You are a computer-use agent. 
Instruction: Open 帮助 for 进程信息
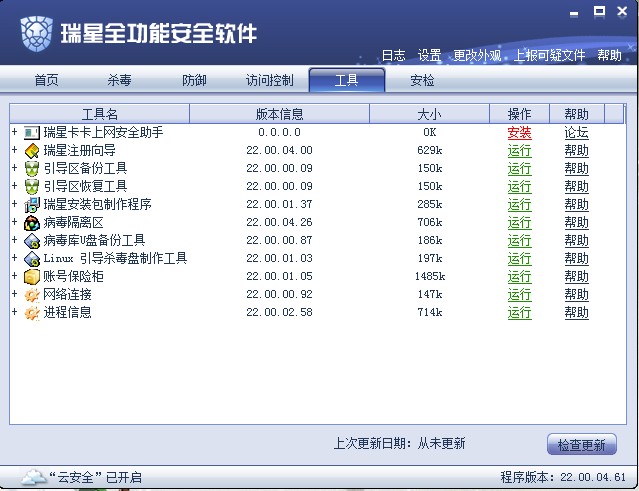[577, 313]
